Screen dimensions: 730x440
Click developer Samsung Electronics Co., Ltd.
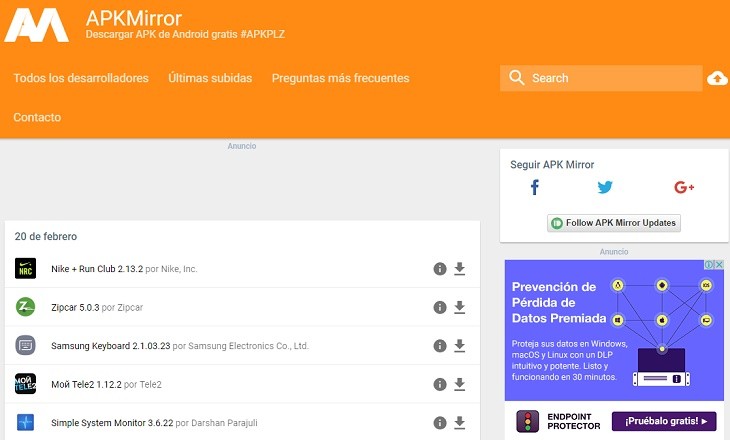[249, 346]
